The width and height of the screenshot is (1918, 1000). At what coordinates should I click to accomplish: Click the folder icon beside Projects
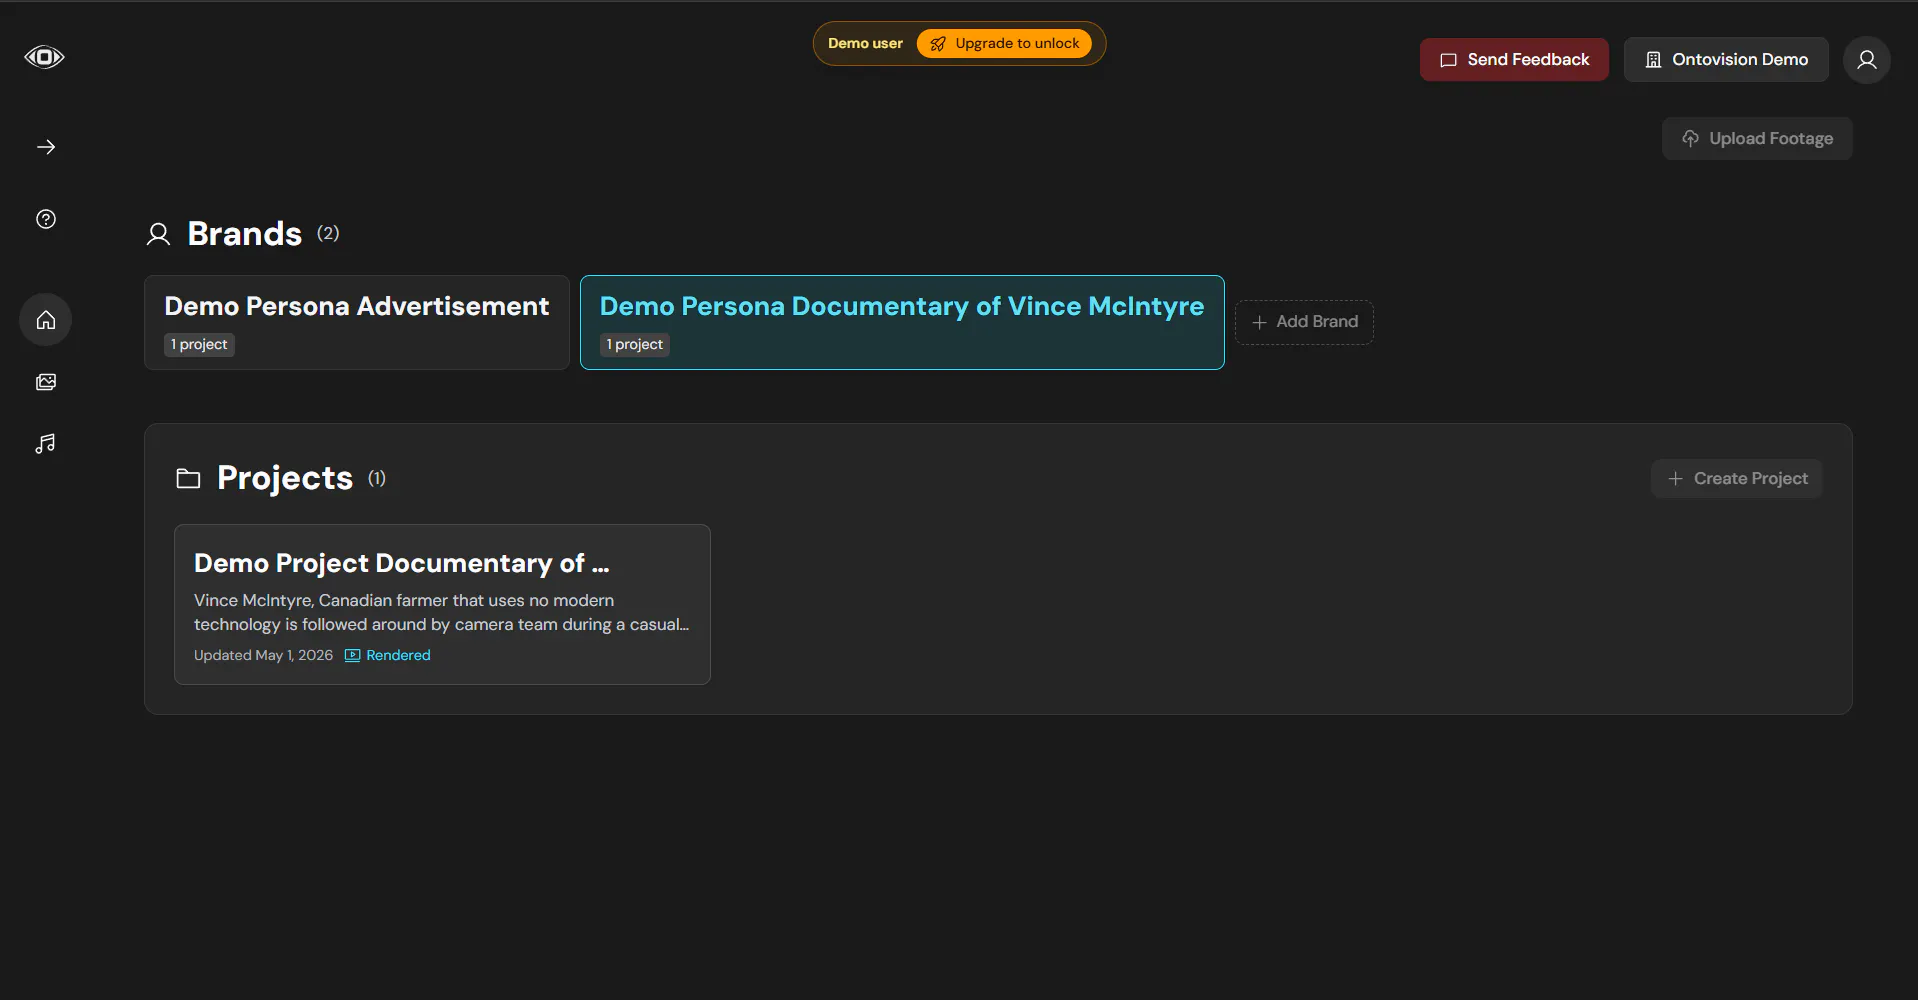pos(188,479)
